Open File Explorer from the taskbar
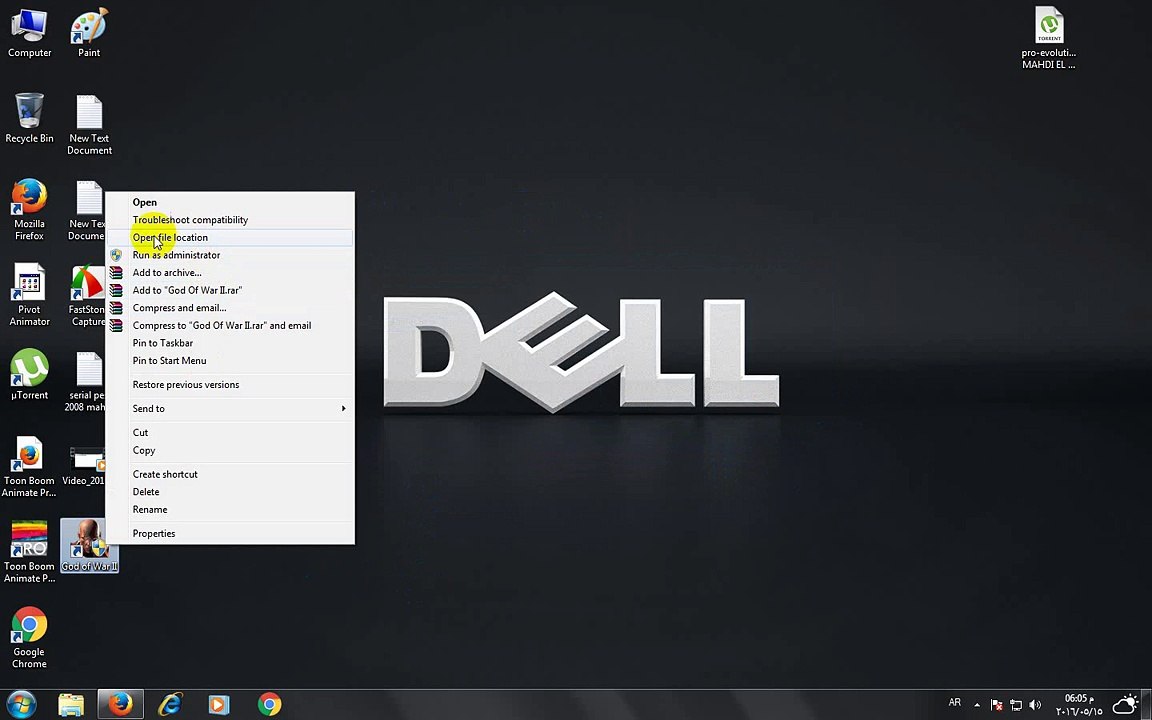Image resolution: width=1152 pixels, height=720 pixels. tap(71, 705)
